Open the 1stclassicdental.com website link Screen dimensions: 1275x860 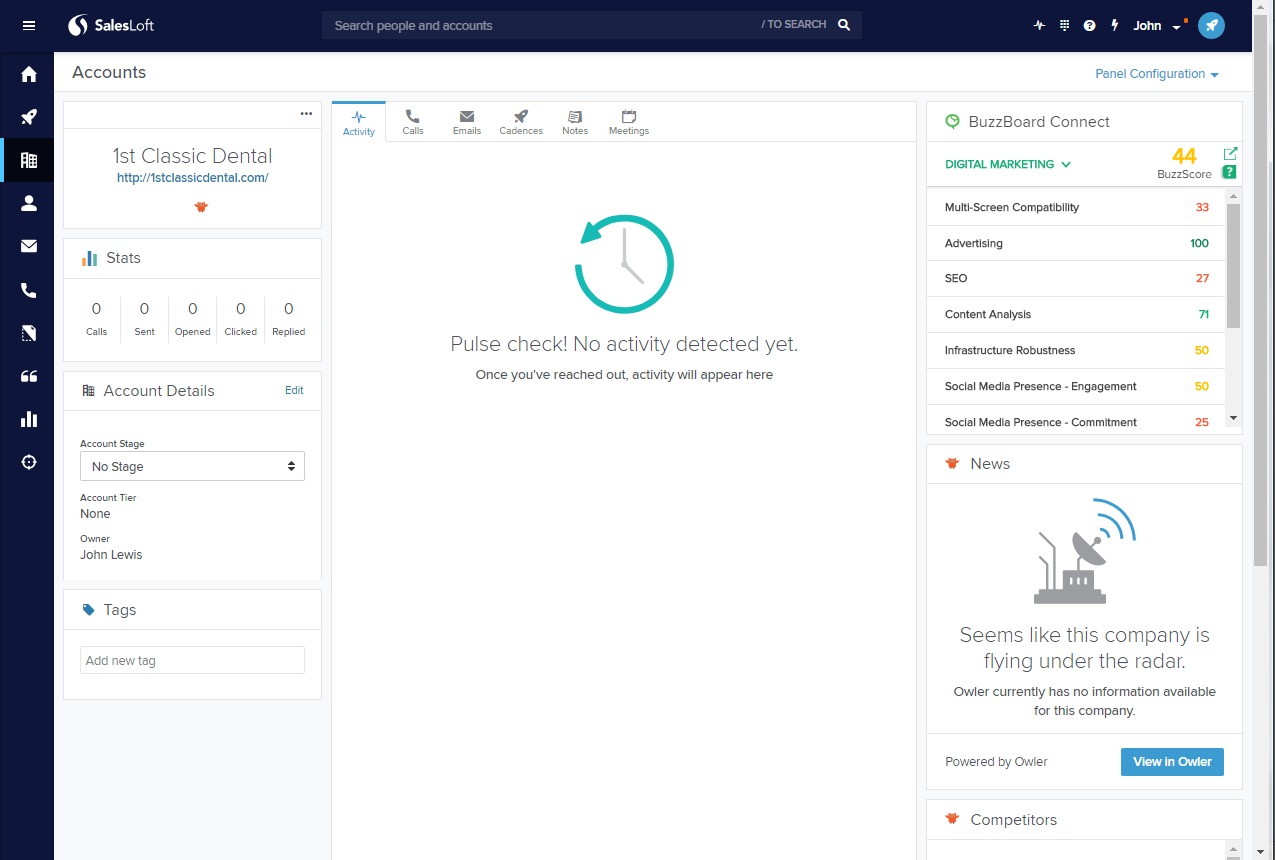coord(192,178)
